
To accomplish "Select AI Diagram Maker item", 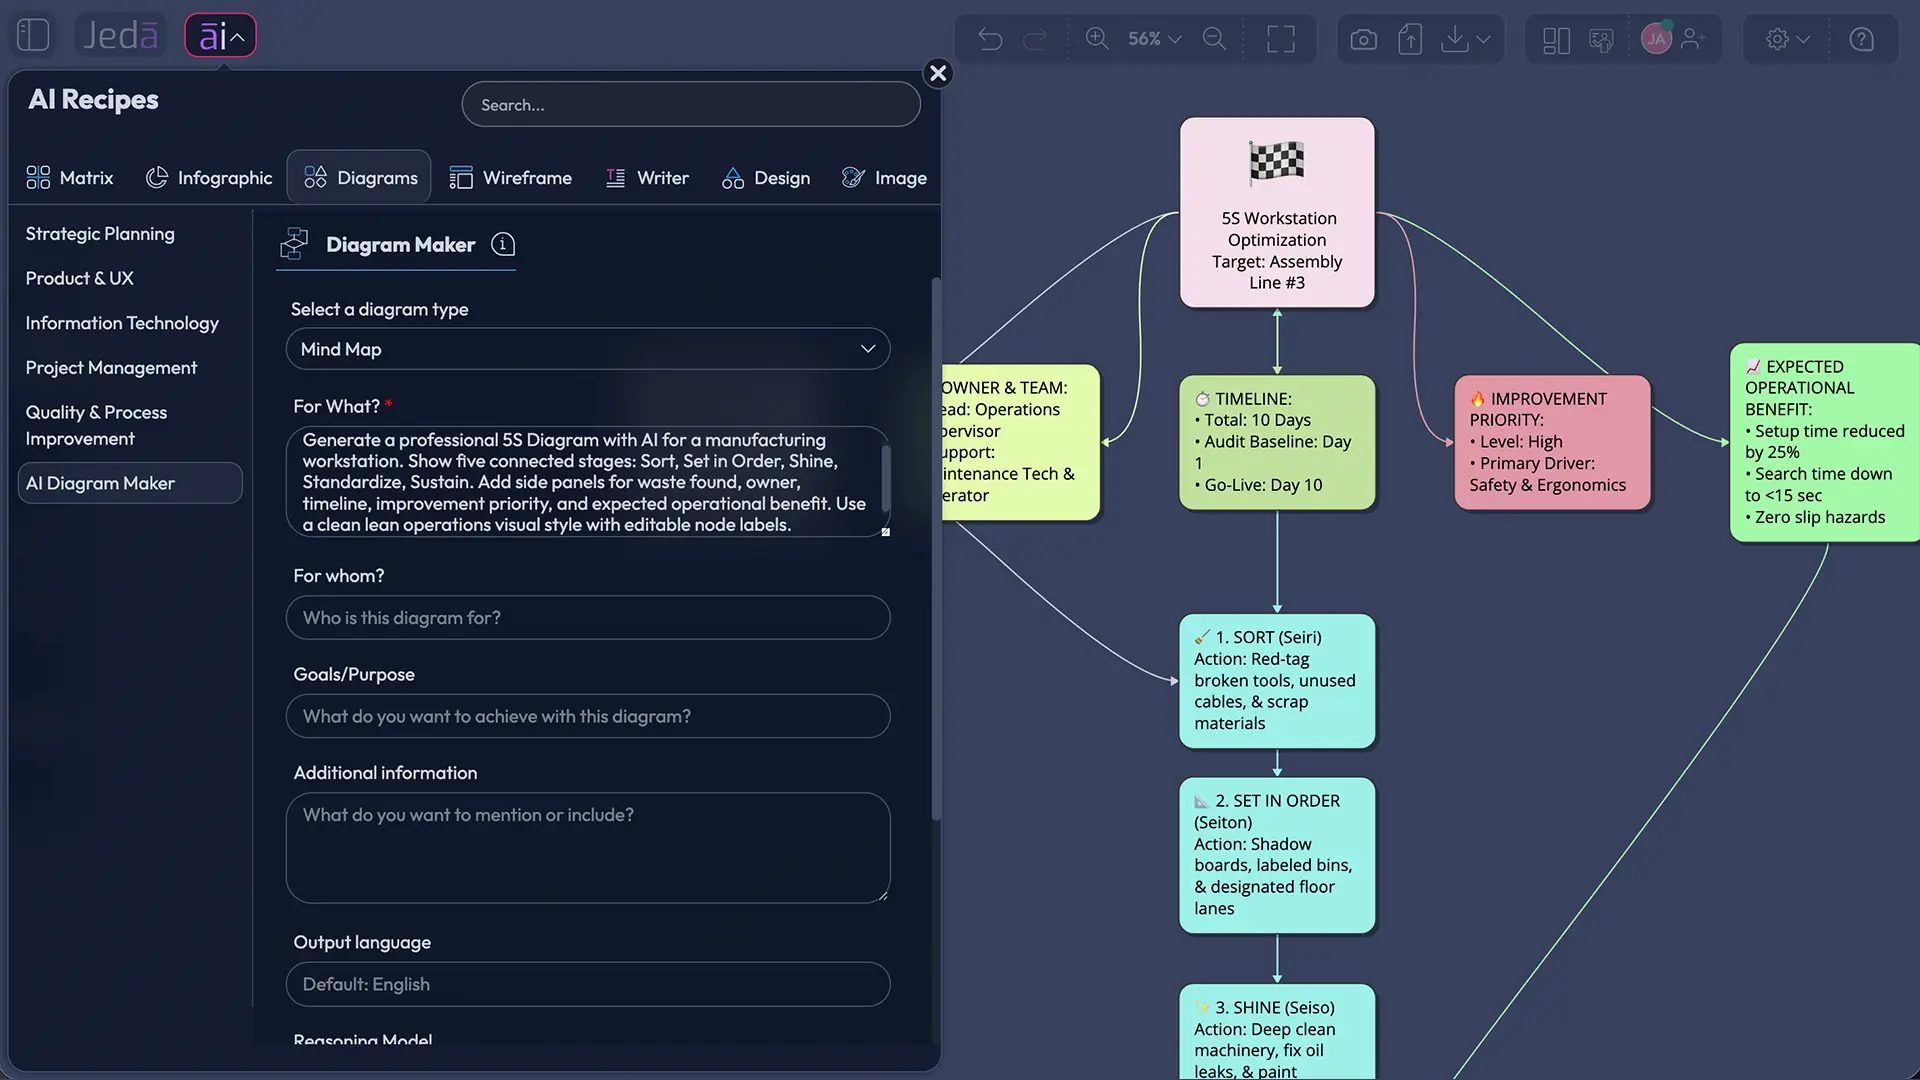I will click(130, 483).
